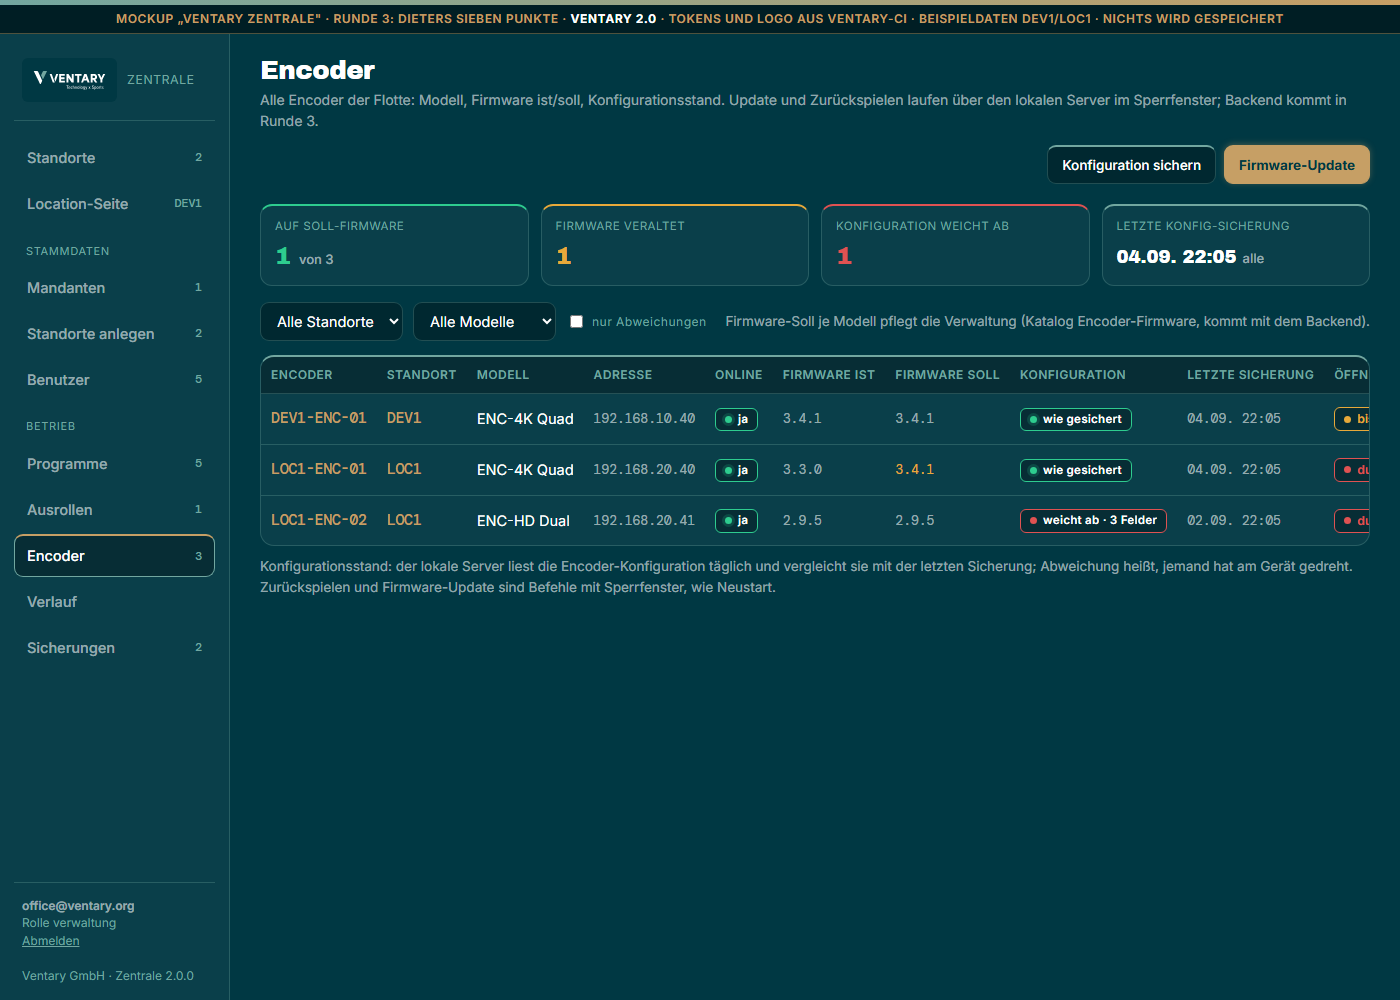Open the Alle Modelle dropdown
The height and width of the screenshot is (1000, 1400).
[484, 322]
